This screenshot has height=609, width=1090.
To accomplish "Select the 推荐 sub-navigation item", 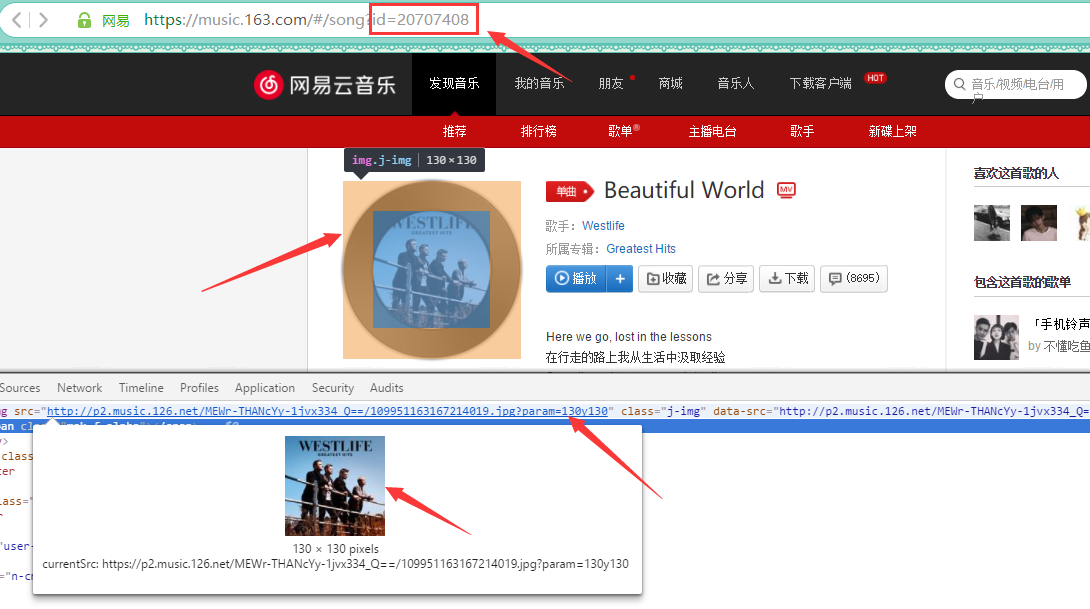I will click(455, 131).
